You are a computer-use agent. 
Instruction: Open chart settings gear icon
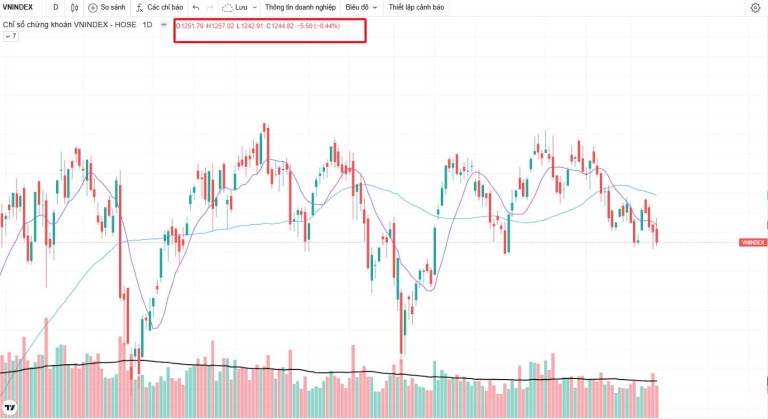pos(755,7)
